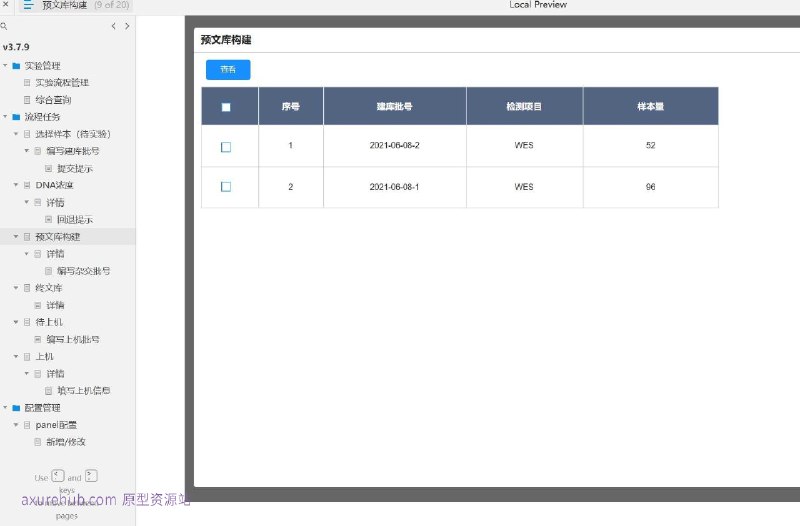800x526 pixels.
Task: Click the 检测项目 column header
Action: [x=524, y=107]
